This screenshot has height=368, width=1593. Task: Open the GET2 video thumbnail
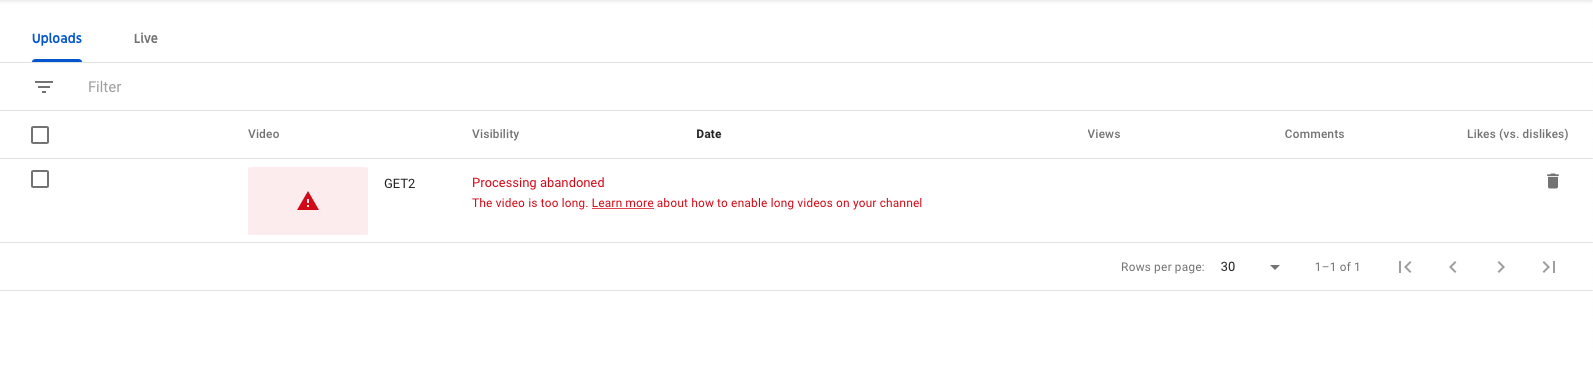click(308, 201)
